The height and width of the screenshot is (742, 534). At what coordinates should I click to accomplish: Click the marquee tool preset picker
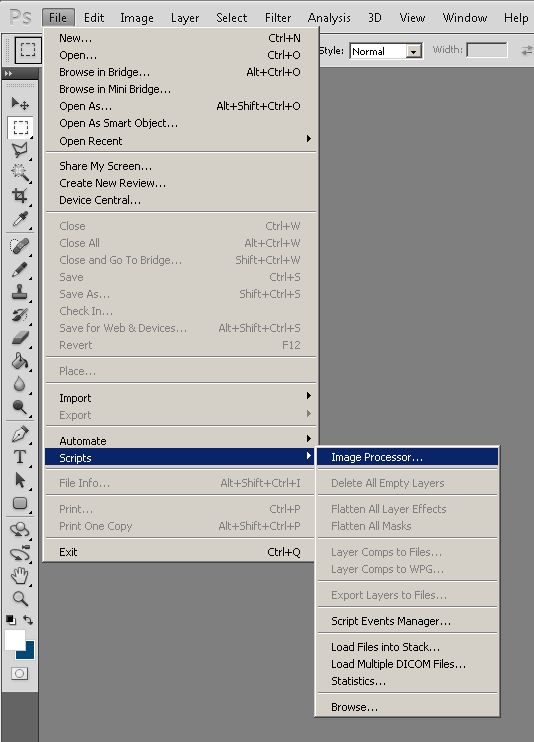coord(28,50)
